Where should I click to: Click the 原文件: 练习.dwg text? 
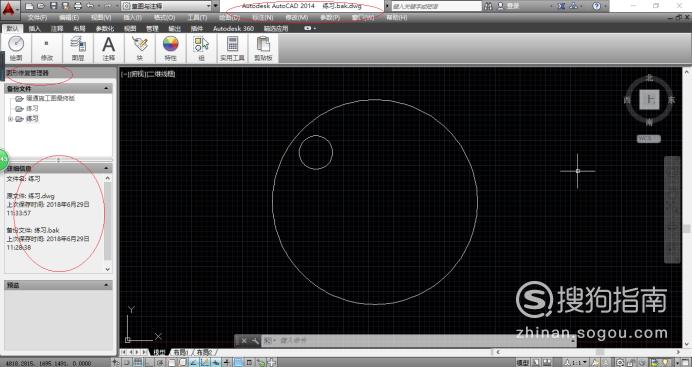[x=30, y=196]
